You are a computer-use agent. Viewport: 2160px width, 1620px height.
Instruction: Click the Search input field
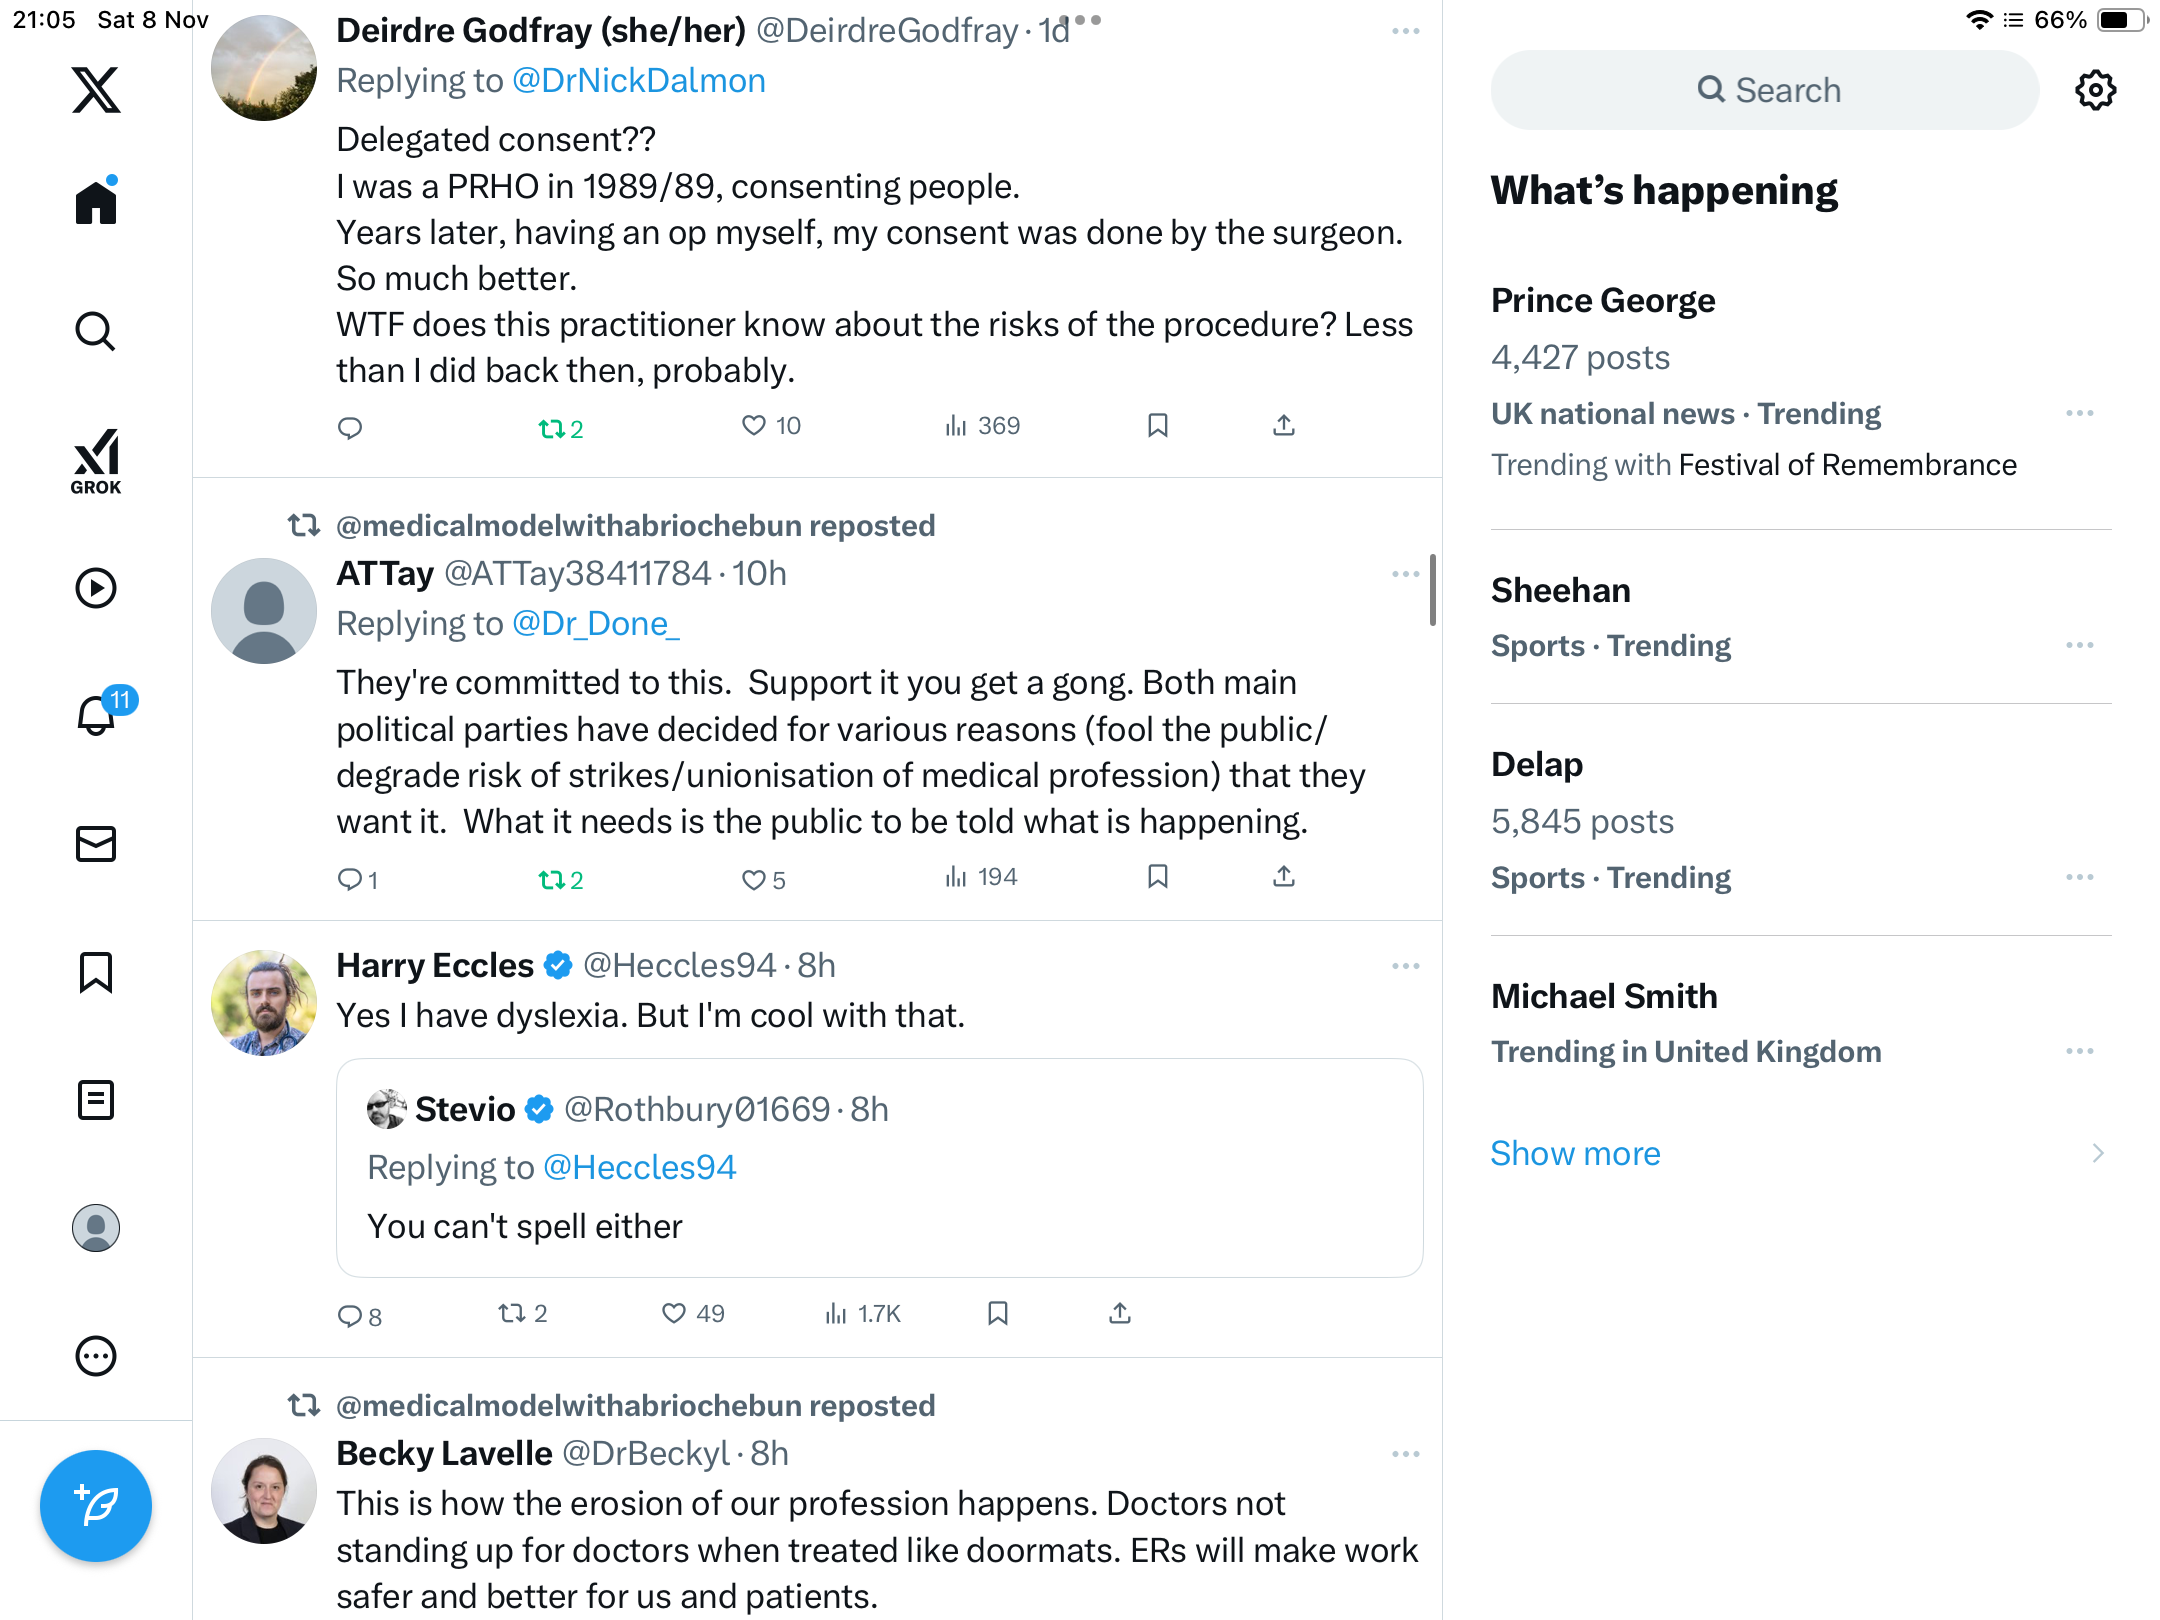click(1765, 90)
